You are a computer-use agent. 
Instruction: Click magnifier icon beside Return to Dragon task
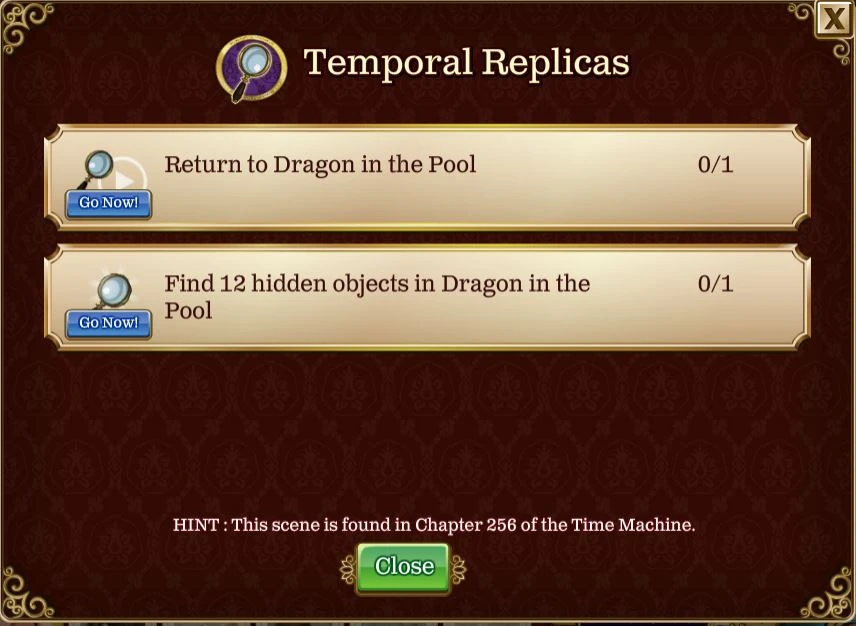coord(98,168)
